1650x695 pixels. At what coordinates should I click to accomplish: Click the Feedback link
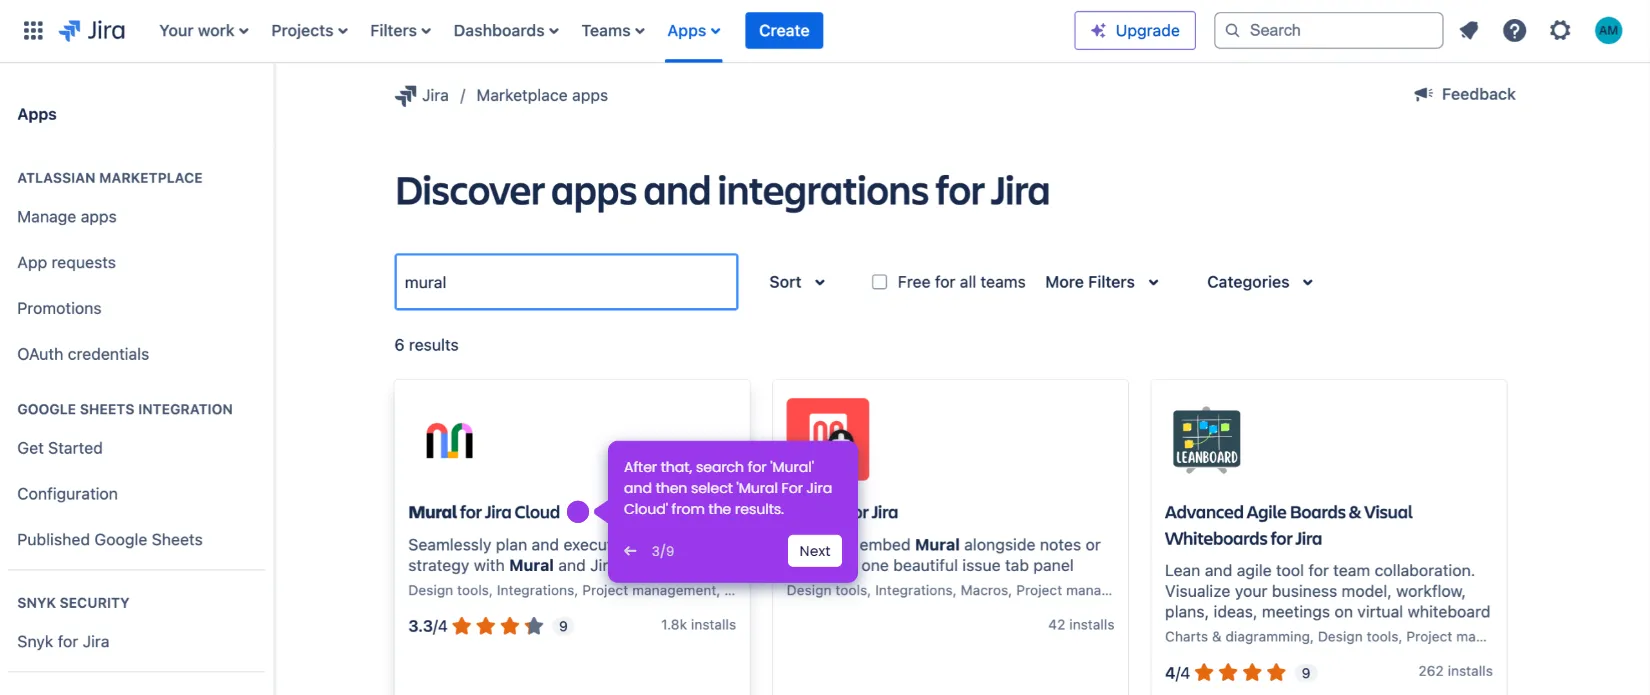tap(1478, 94)
